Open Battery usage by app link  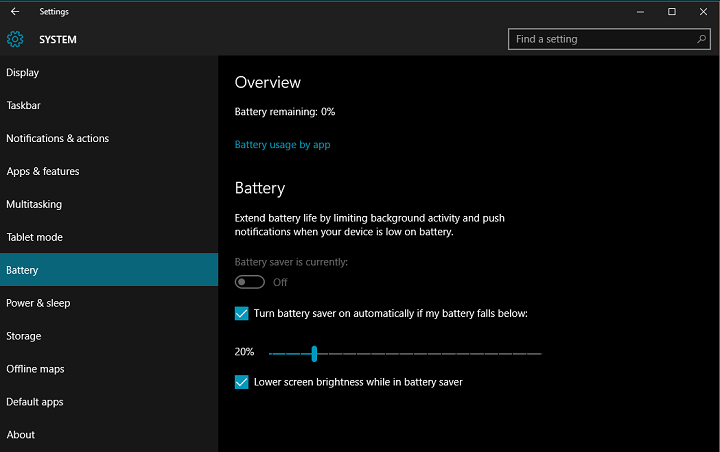(x=282, y=145)
